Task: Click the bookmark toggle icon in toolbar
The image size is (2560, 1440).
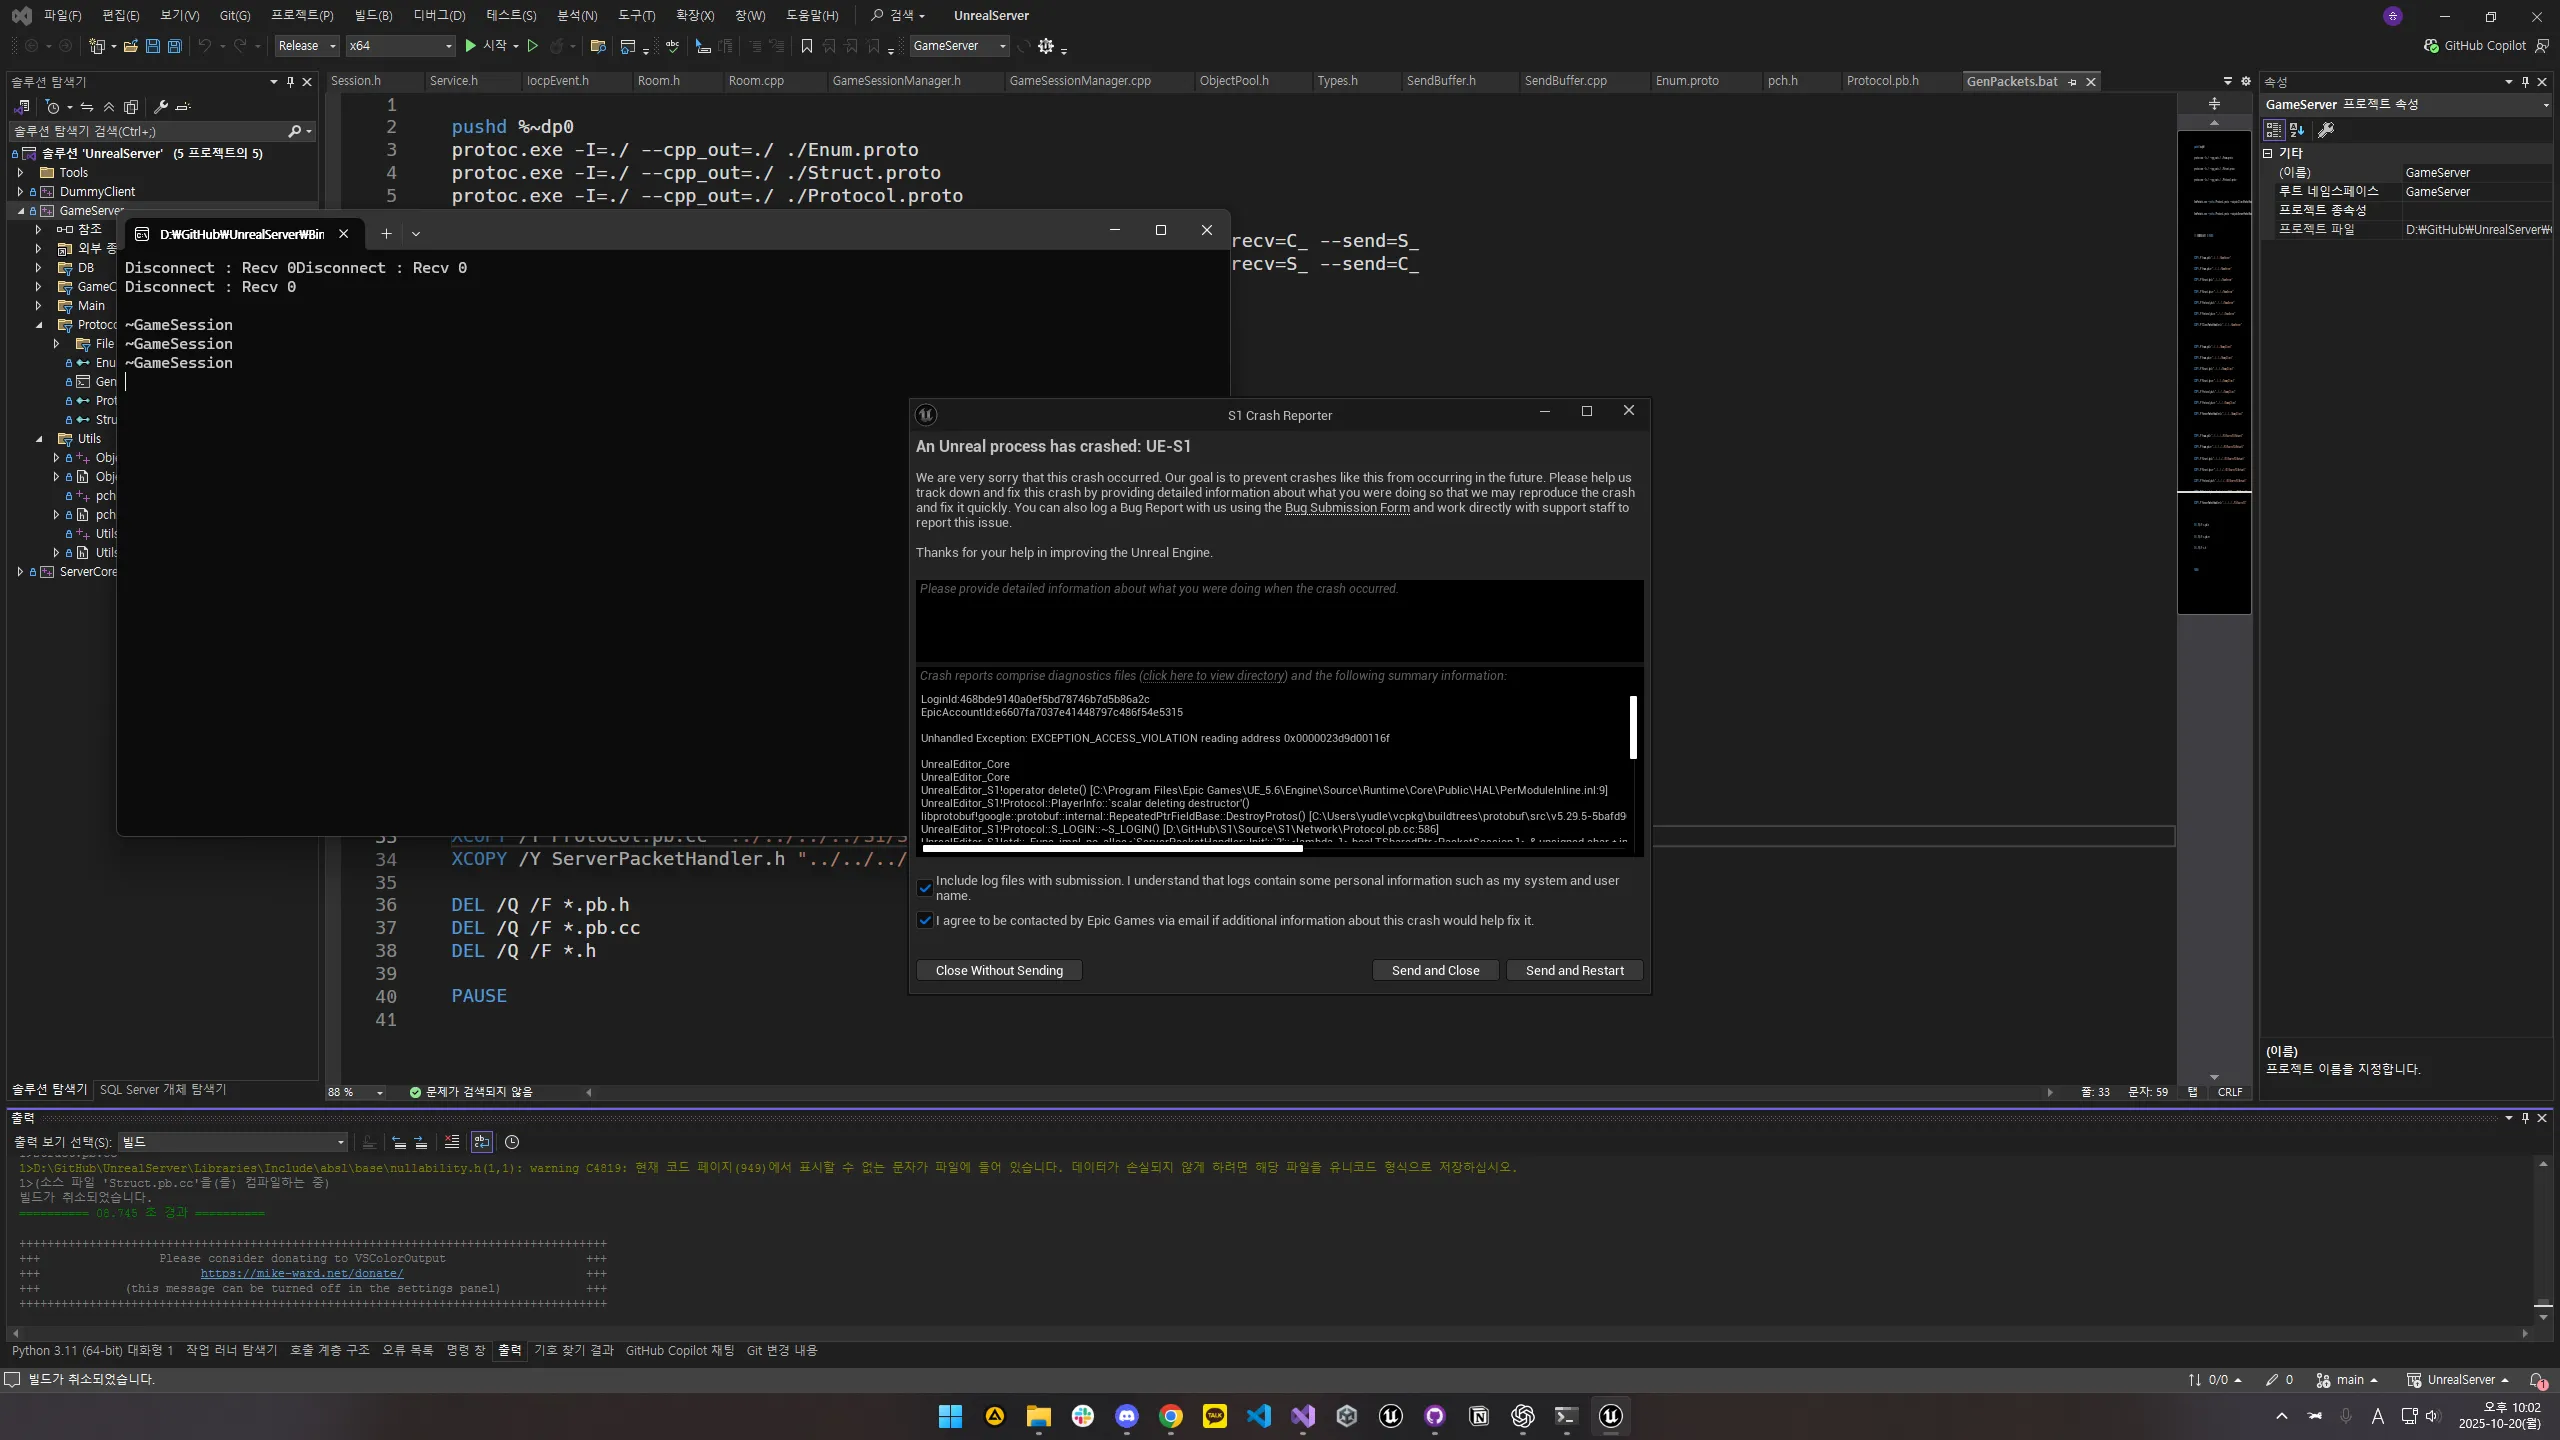Action: (x=806, y=46)
